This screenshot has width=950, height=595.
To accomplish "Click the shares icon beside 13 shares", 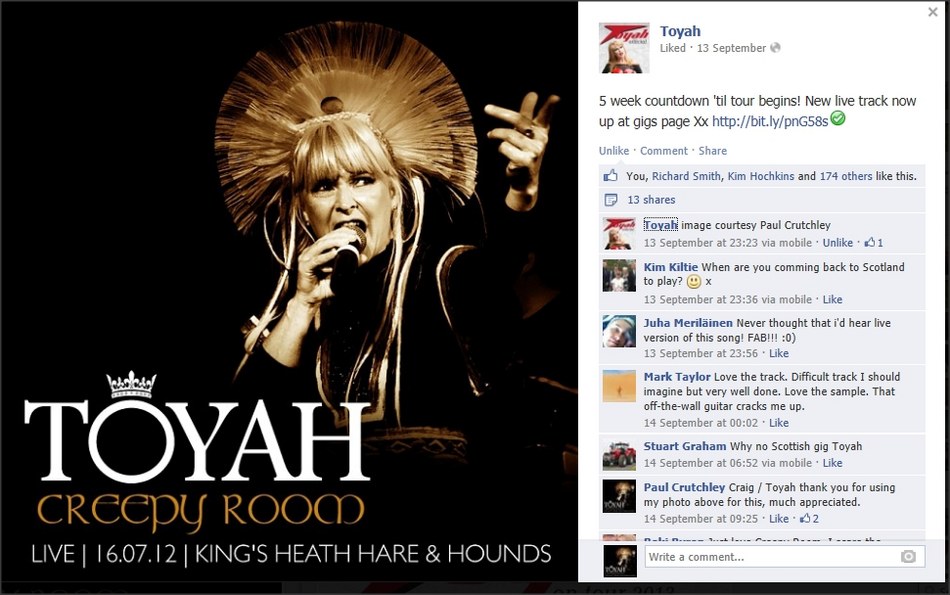I will [x=611, y=199].
